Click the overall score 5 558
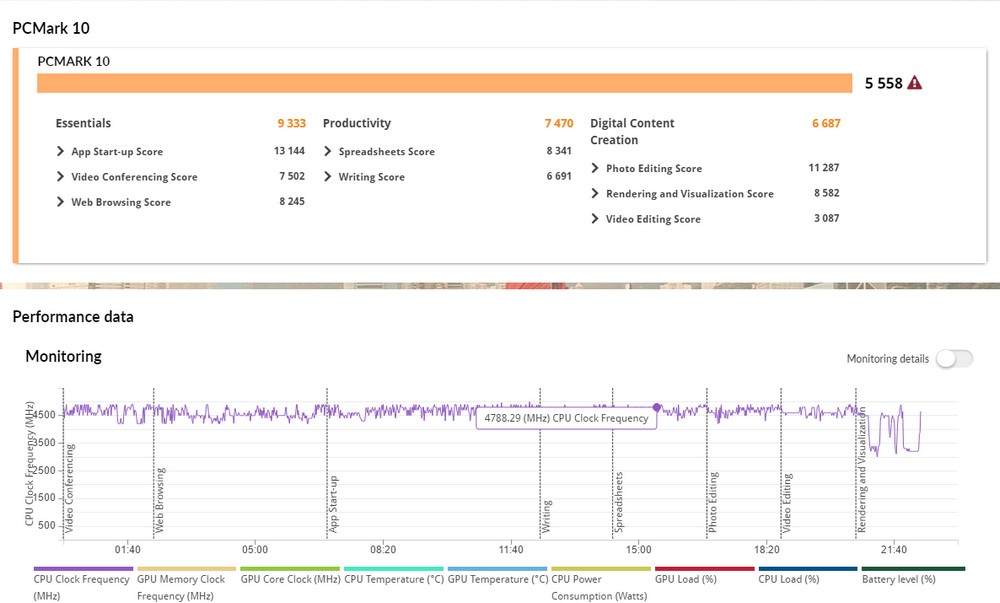This screenshot has height=603, width=1000. (883, 84)
